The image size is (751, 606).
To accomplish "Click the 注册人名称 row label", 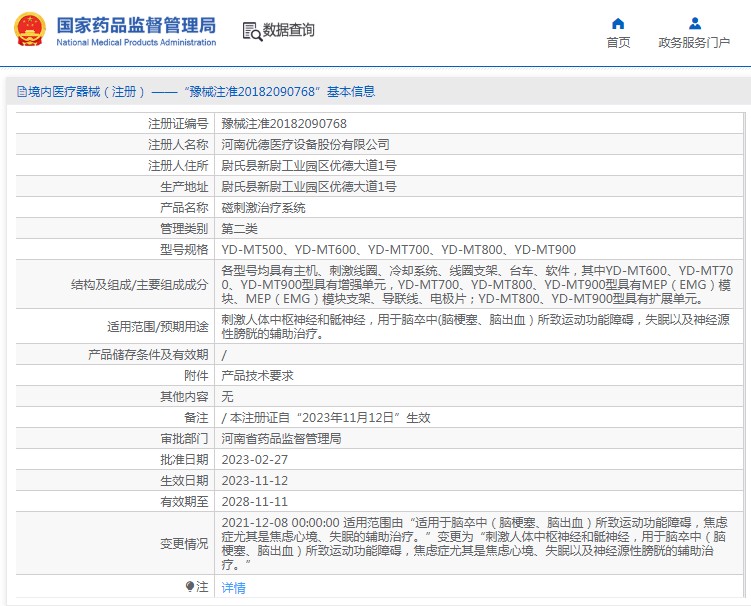I will tap(178, 145).
